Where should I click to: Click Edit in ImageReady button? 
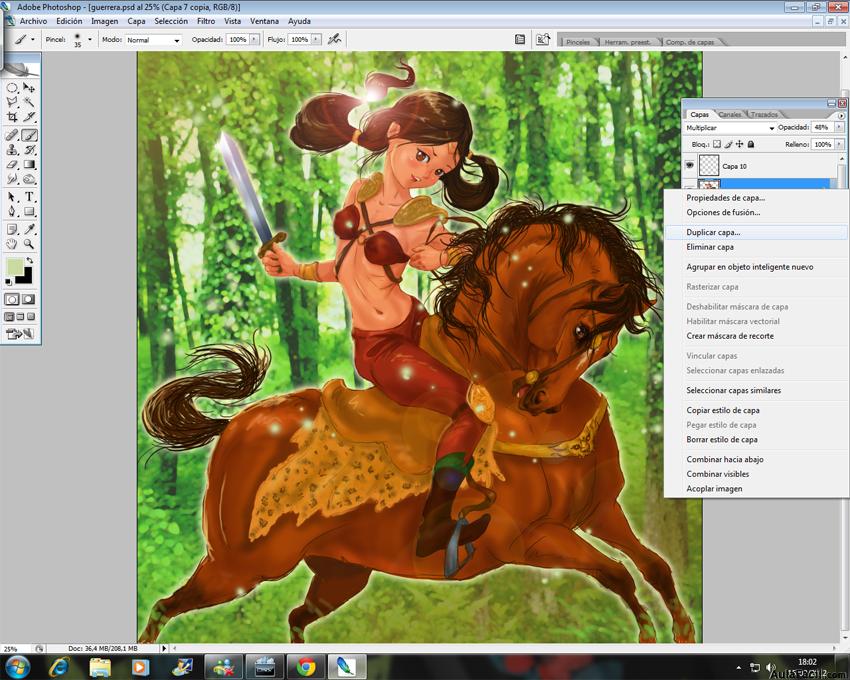[21, 333]
